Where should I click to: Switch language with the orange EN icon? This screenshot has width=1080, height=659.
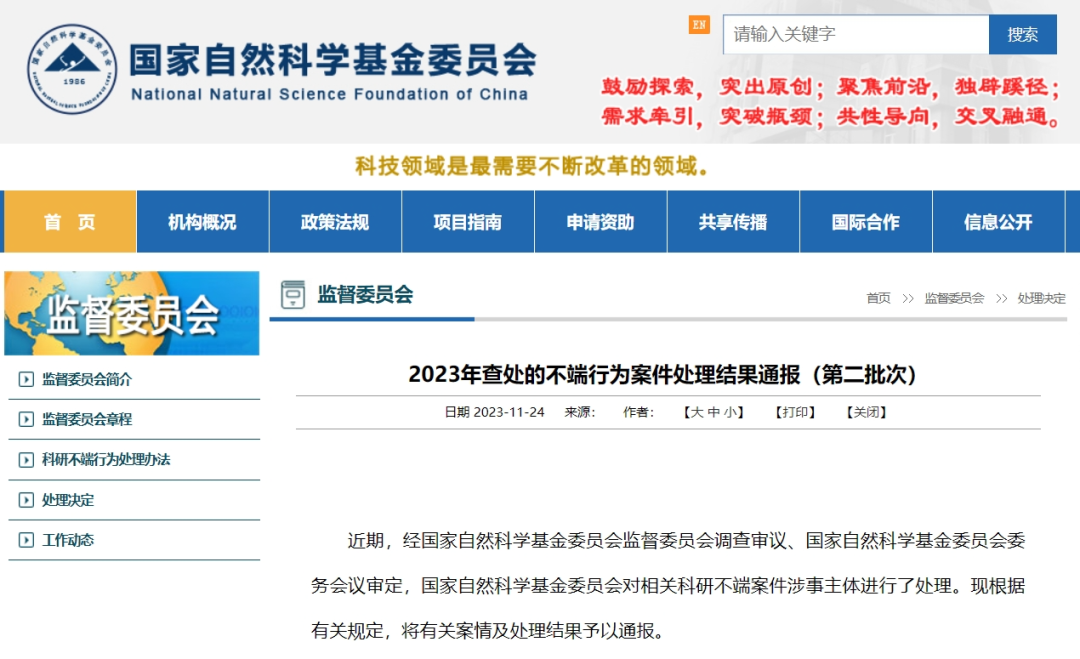(x=699, y=25)
